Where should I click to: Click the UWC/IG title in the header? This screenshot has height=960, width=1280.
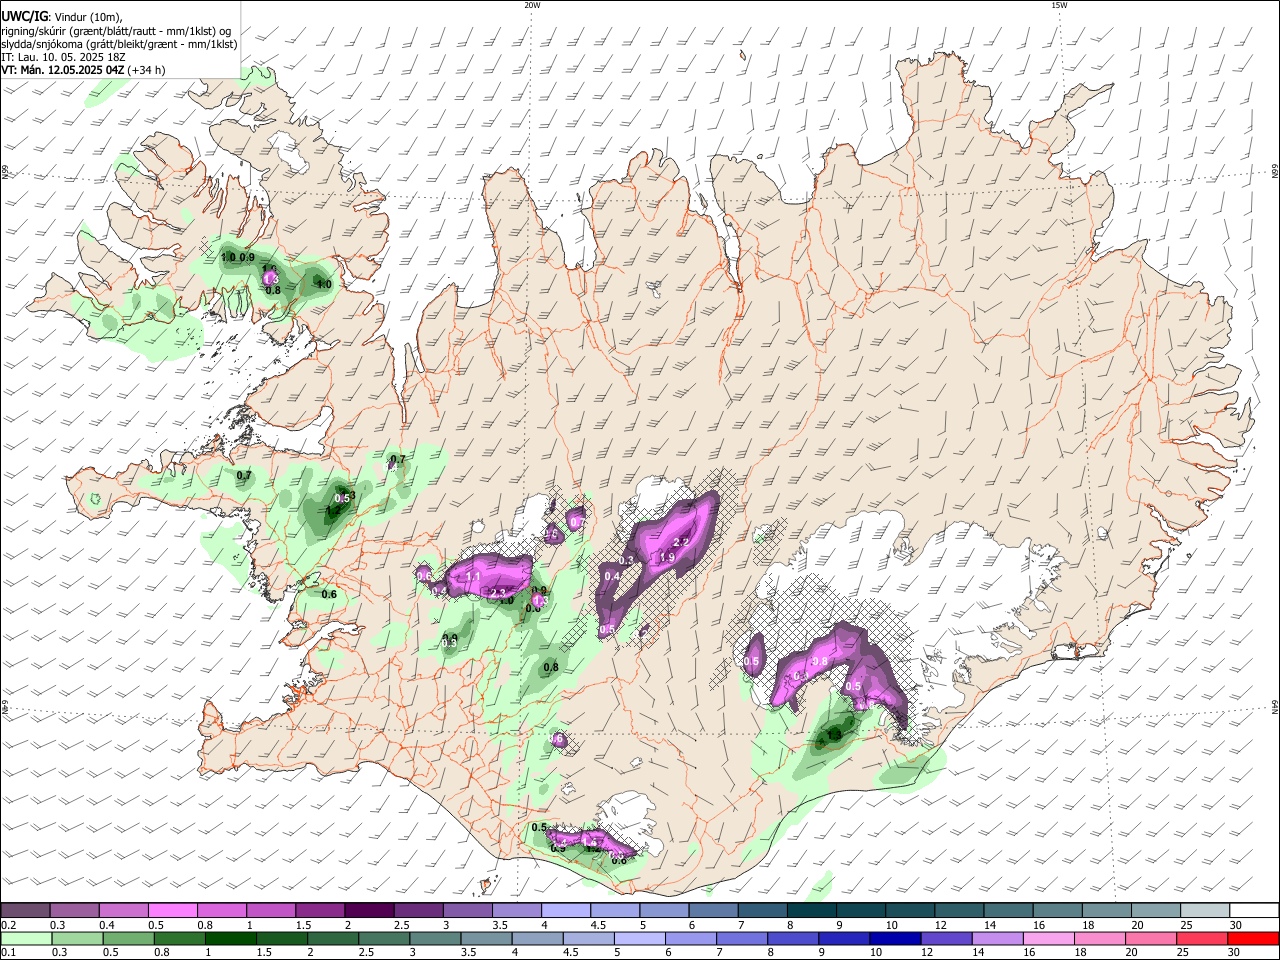coord(25,16)
